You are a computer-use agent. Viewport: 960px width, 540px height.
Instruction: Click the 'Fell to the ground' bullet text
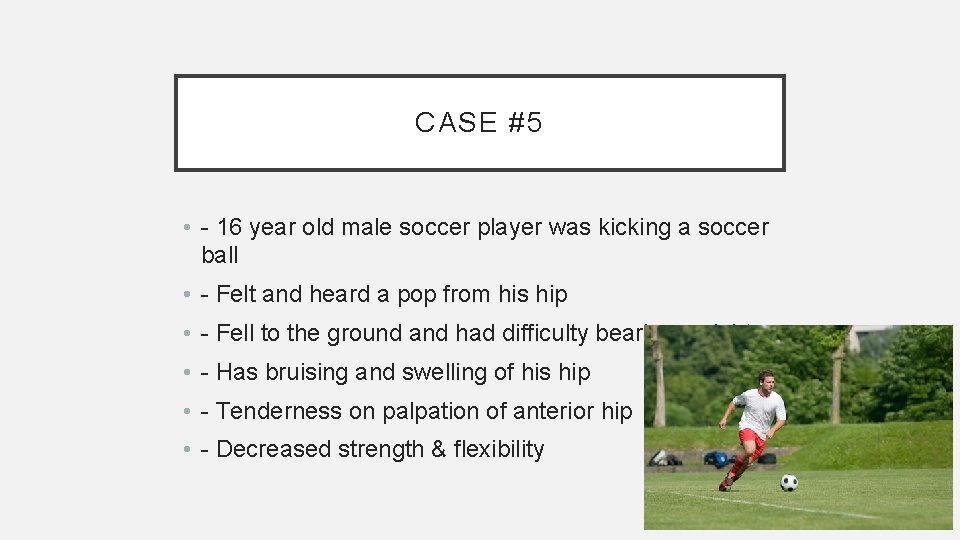[422, 333]
